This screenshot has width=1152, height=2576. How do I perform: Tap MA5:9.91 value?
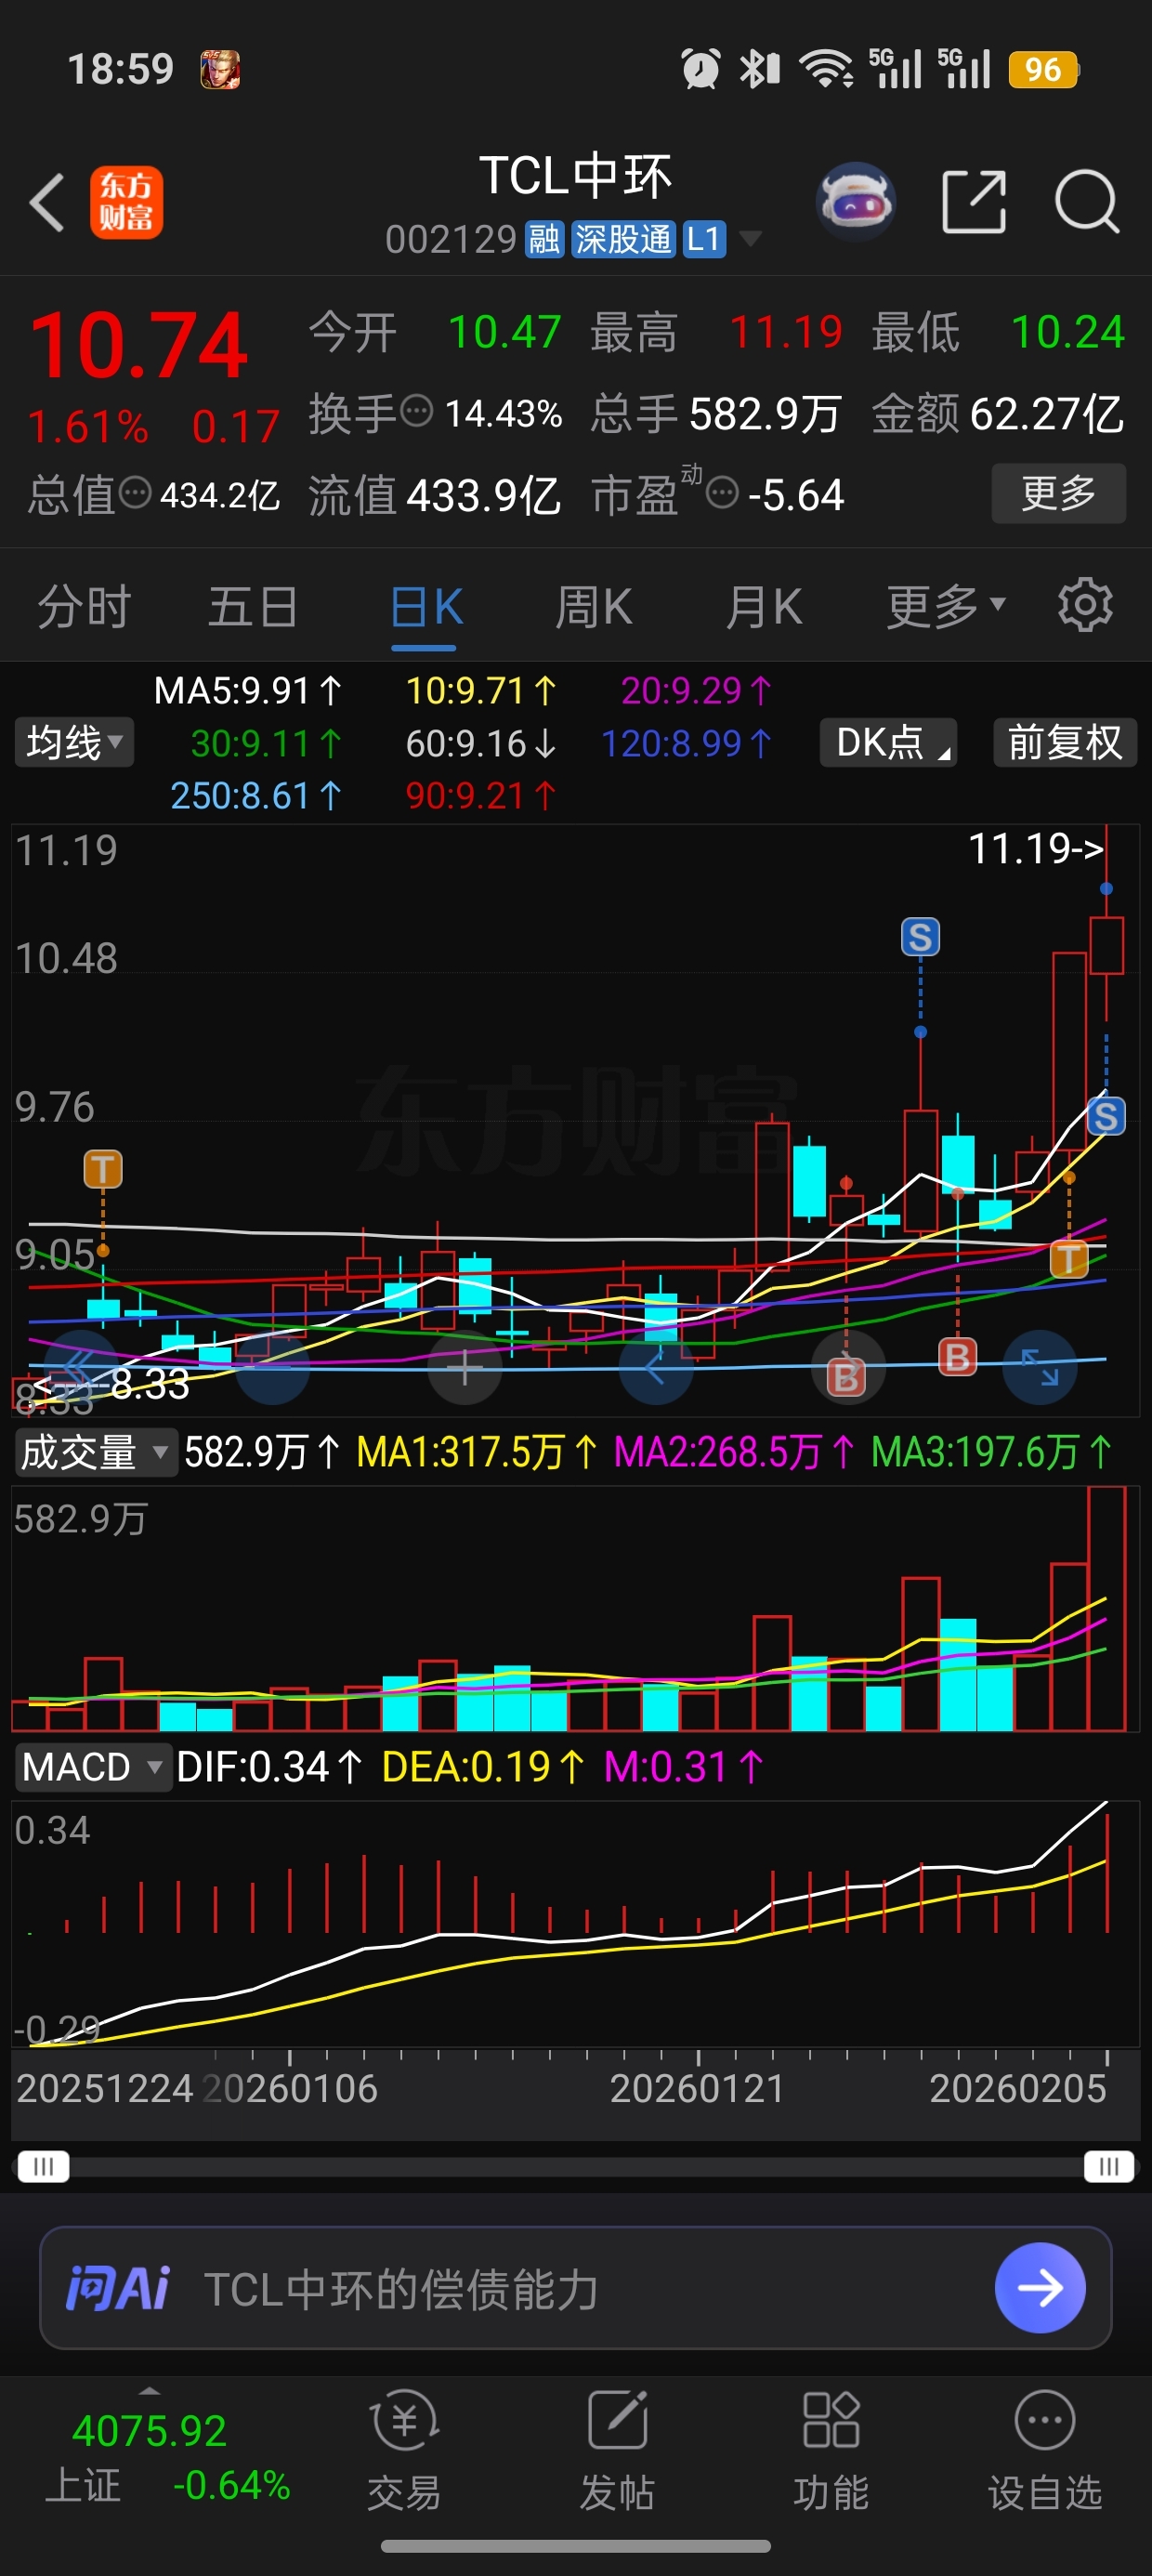(x=247, y=690)
